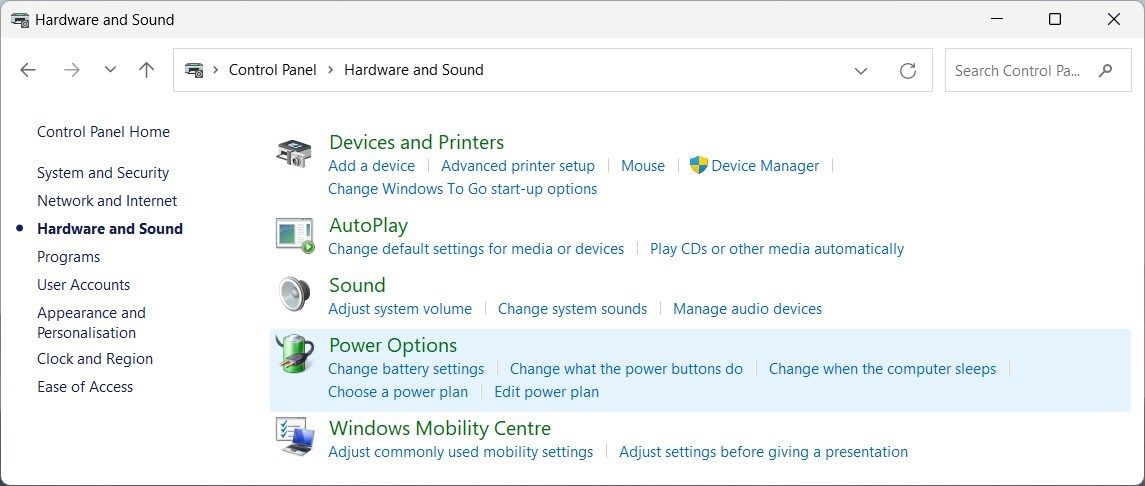Select System and Security in sidebar
This screenshot has width=1145, height=486.
[103, 173]
